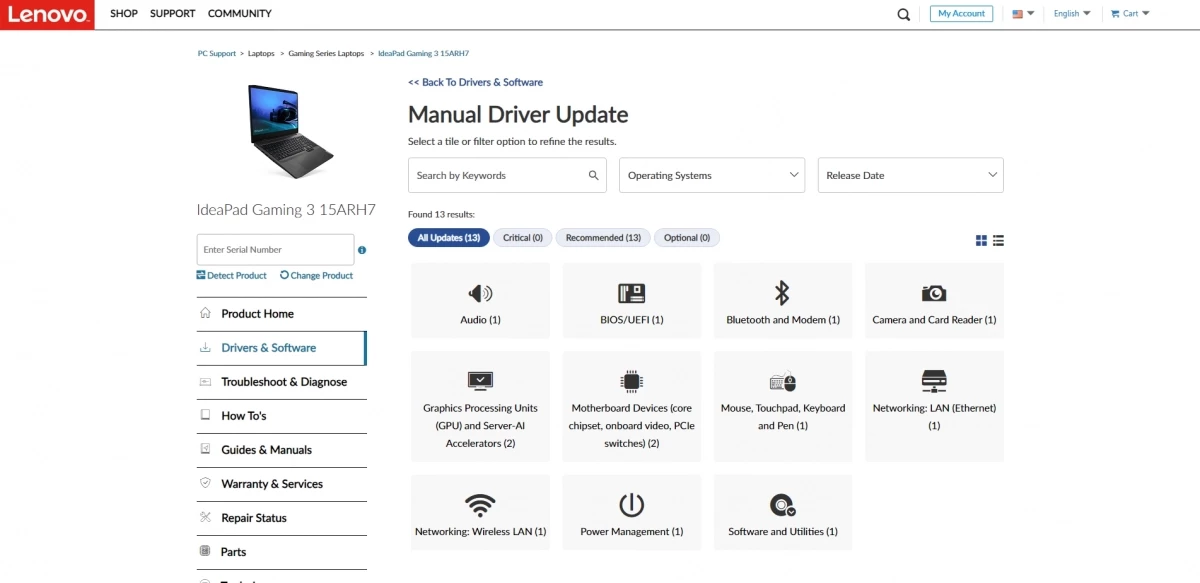Open Laptops breadcrumb link

(261, 53)
